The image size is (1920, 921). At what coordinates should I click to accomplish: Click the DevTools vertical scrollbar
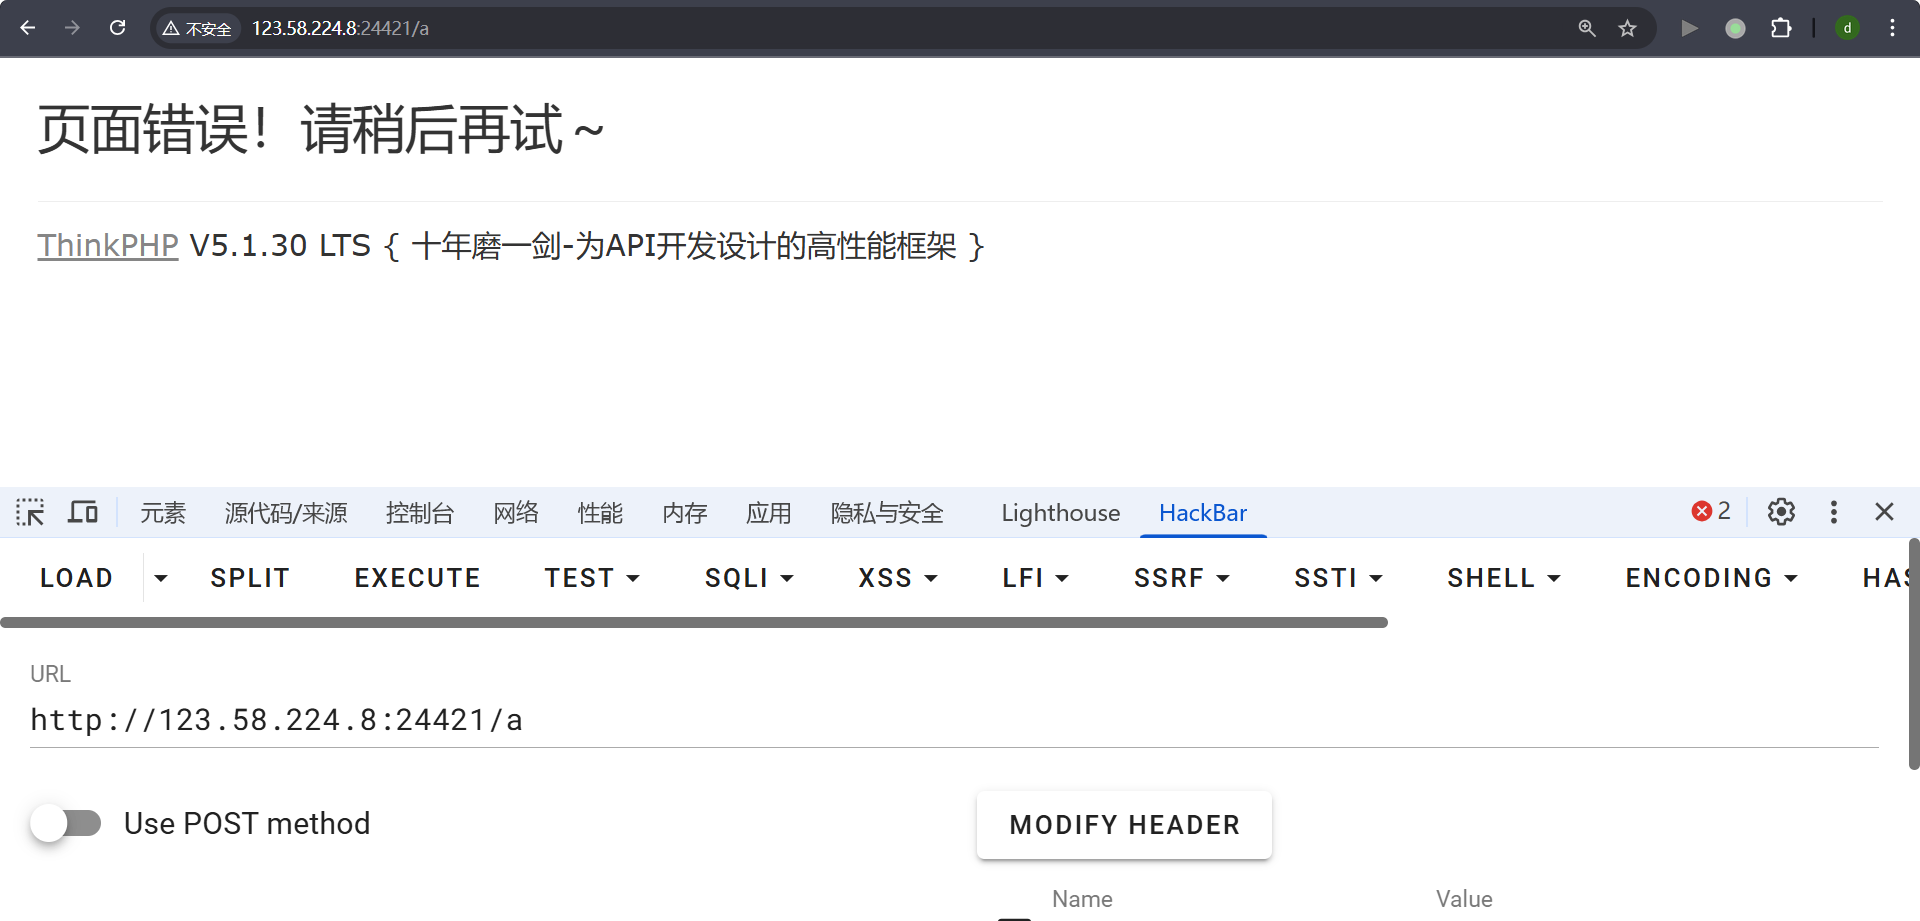tap(1914, 654)
